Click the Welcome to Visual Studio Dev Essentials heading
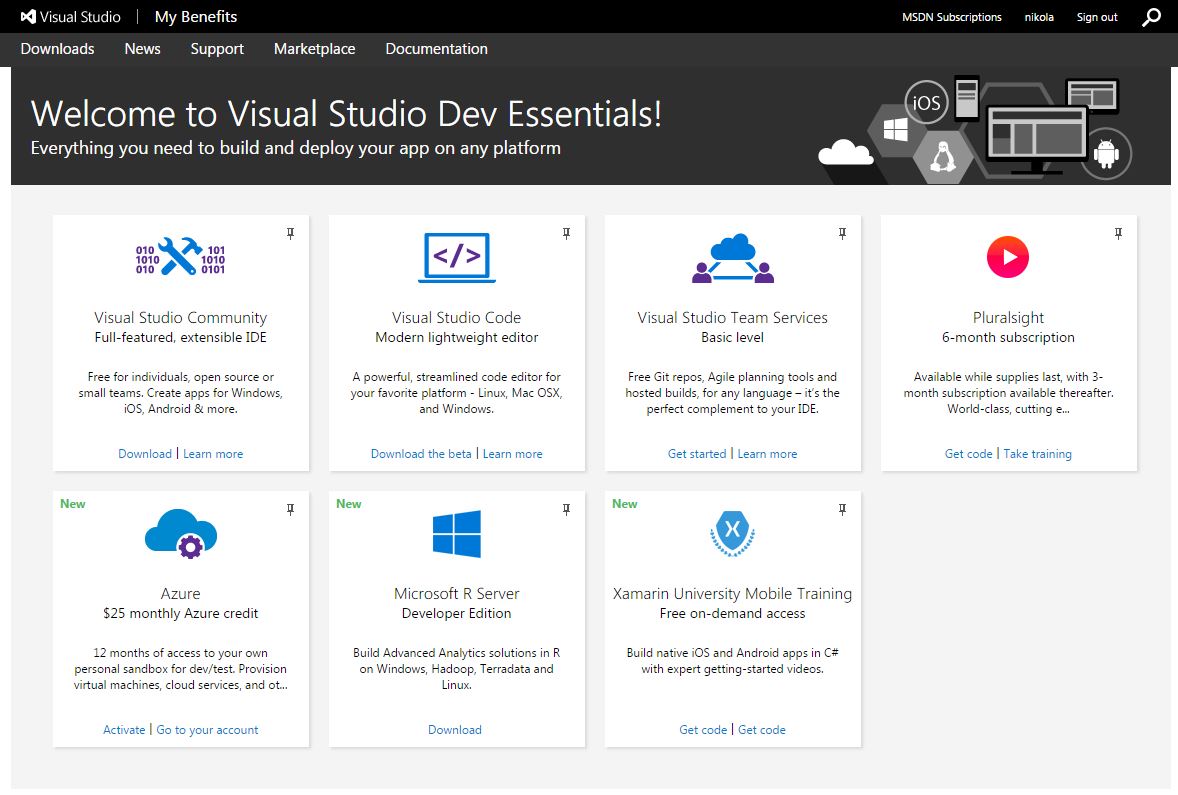This screenshot has width=1178, height=795. 346,114
